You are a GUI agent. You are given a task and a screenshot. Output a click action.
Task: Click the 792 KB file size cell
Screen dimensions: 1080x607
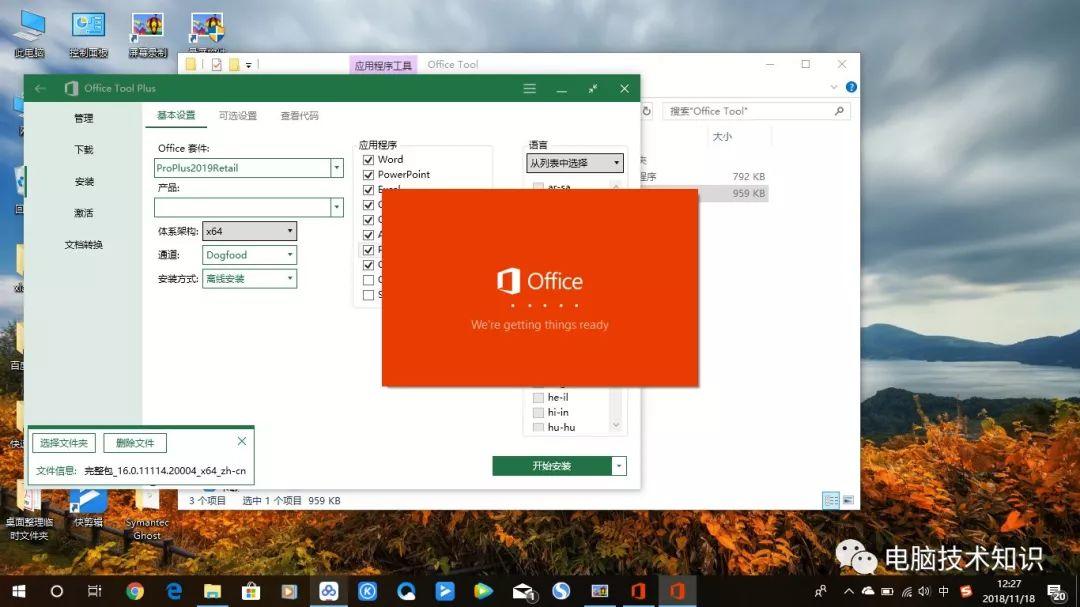pyautogui.click(x=749, y=176)
